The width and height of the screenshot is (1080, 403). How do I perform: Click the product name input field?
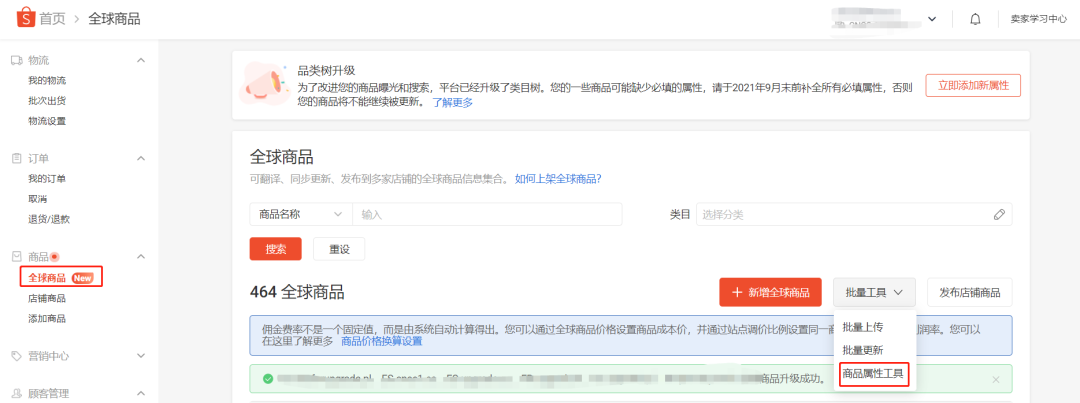click(487, 214)
